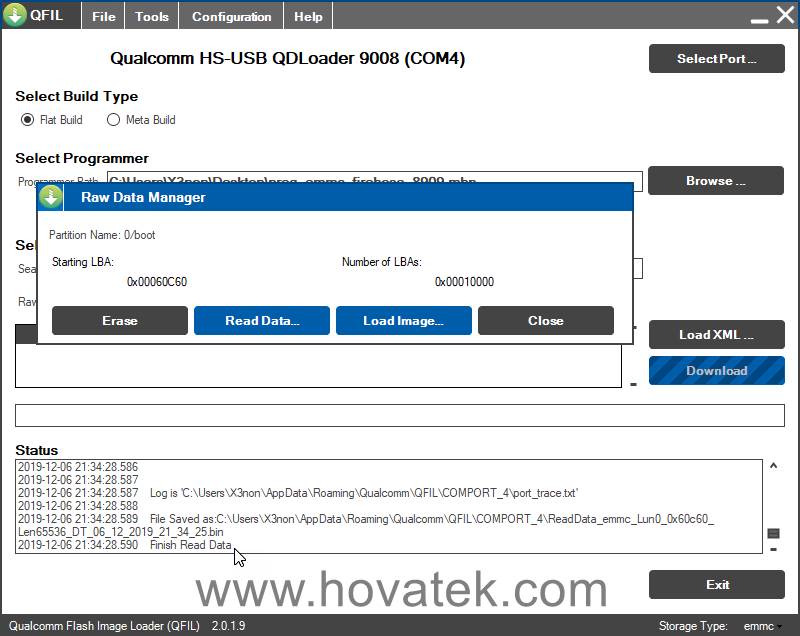Select the Flat Build radio button
The image size is (800, 636).
point(27,120)
